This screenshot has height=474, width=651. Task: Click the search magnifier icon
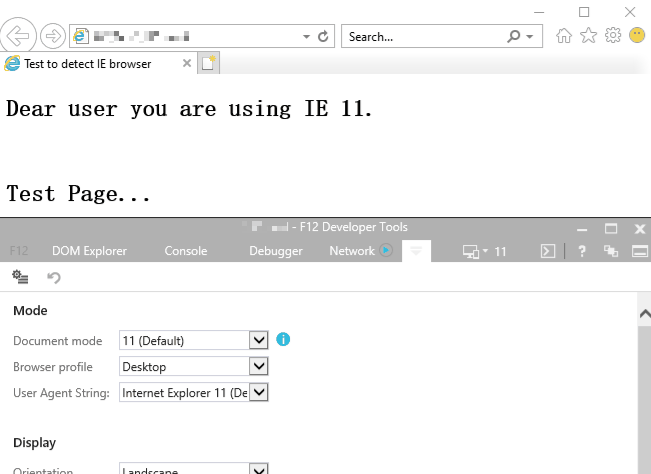coord(514,37)
